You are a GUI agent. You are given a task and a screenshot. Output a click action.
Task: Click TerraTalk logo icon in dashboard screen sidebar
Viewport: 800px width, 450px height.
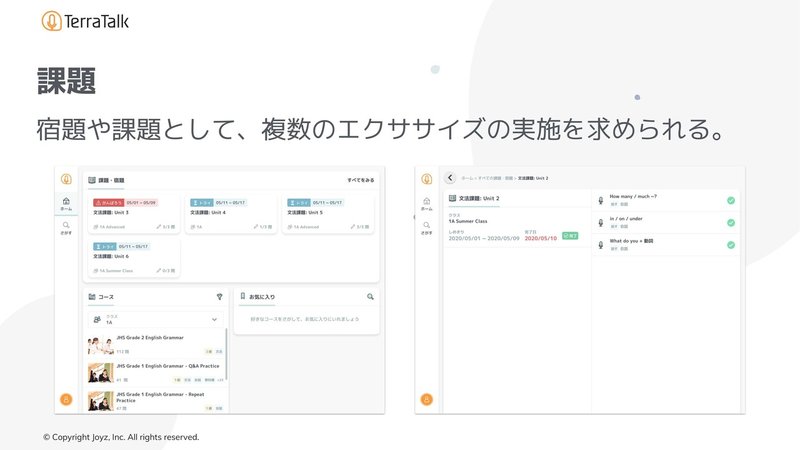[66, 179]
